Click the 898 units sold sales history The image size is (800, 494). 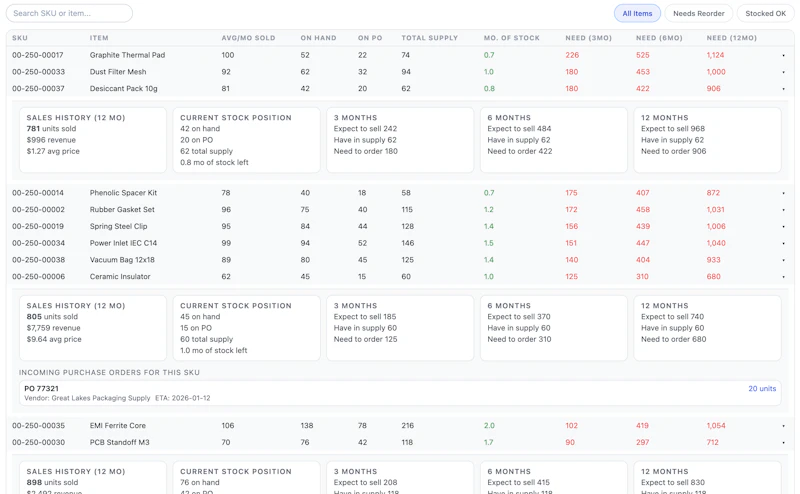52,483
